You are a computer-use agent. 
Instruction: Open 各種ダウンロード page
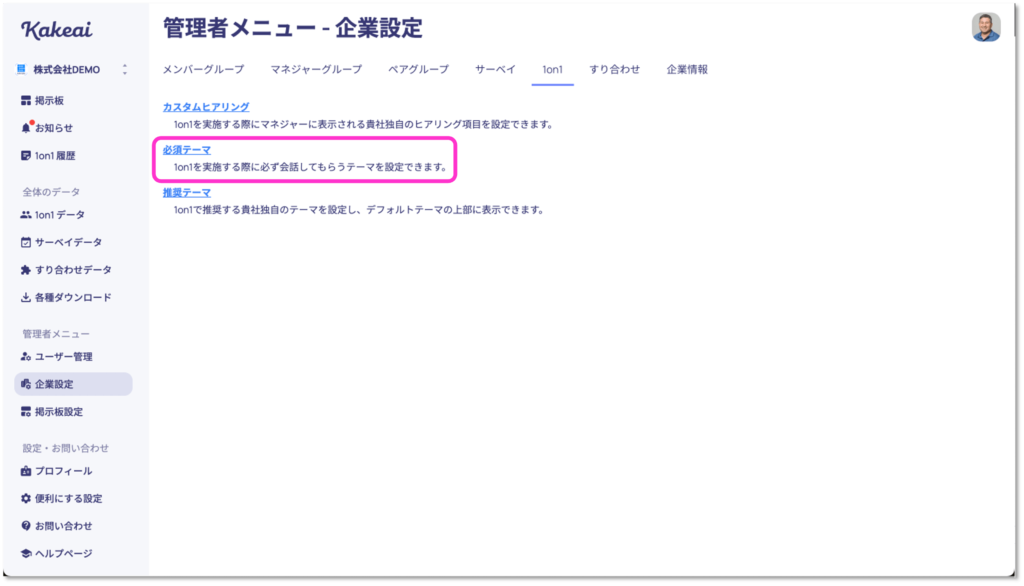click(73, 297)
